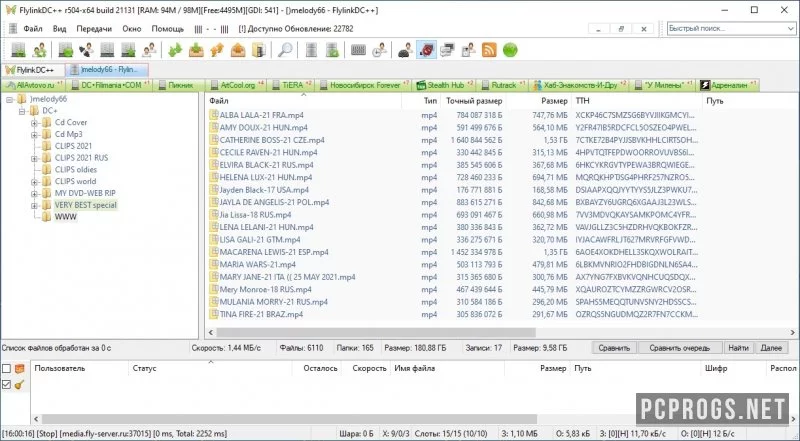Switch to the DC•Filmania•COM hub tab
This screenshot has height=441, width=800.
point(109,85)
